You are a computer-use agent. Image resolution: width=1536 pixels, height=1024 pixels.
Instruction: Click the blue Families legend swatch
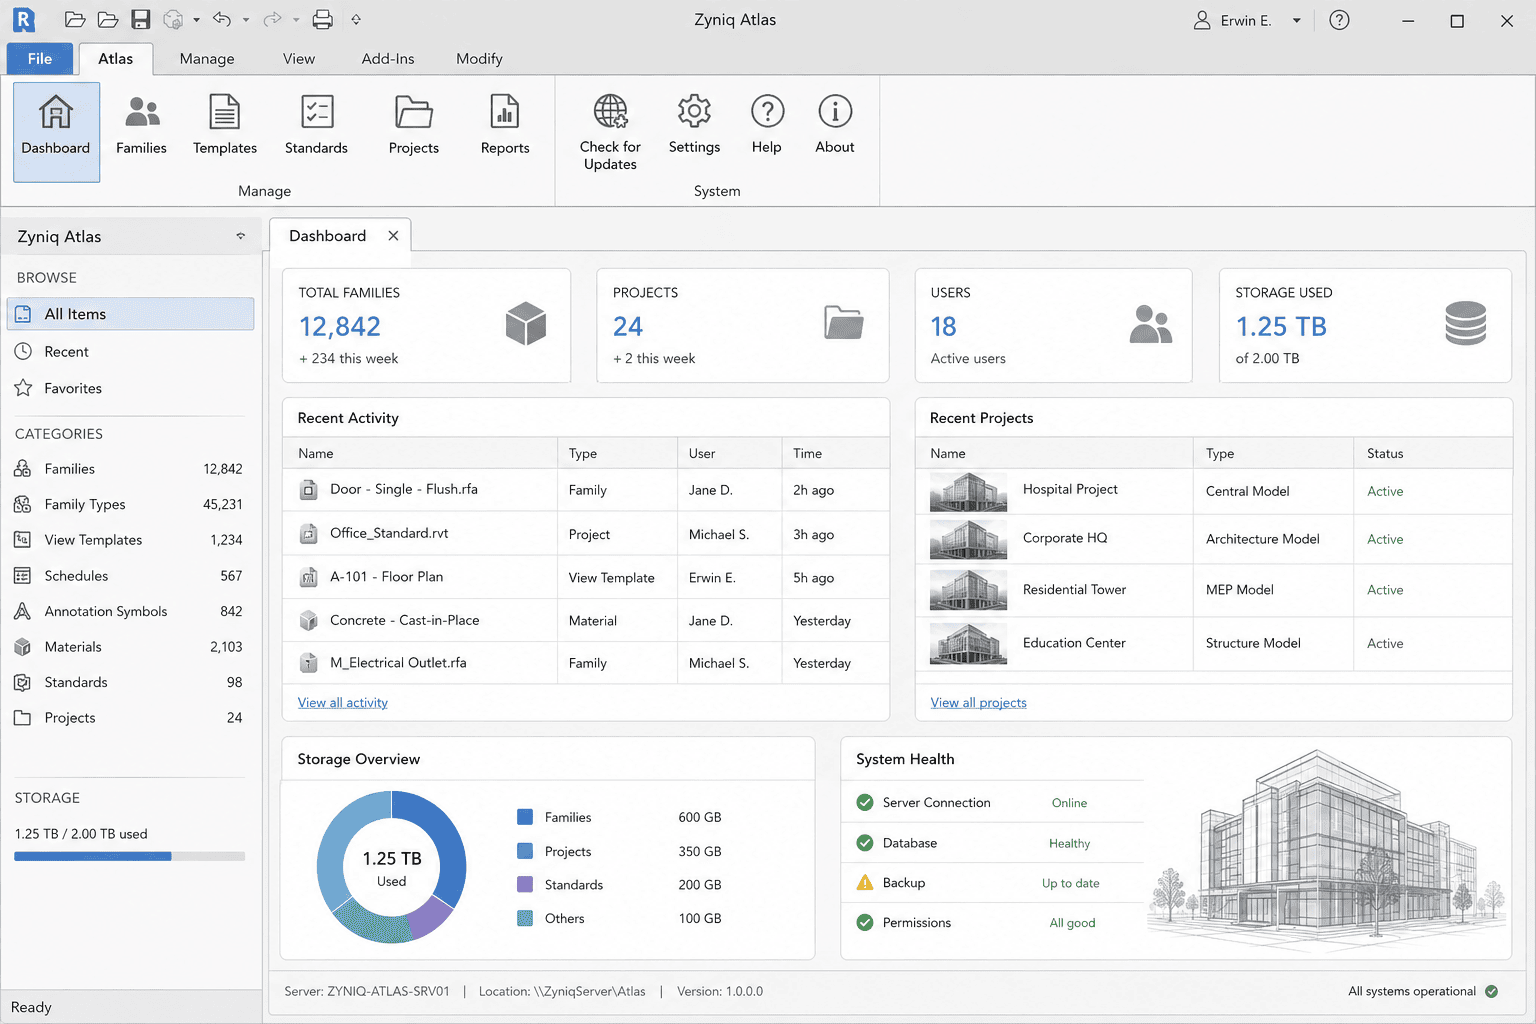click(x=525, y=817)
